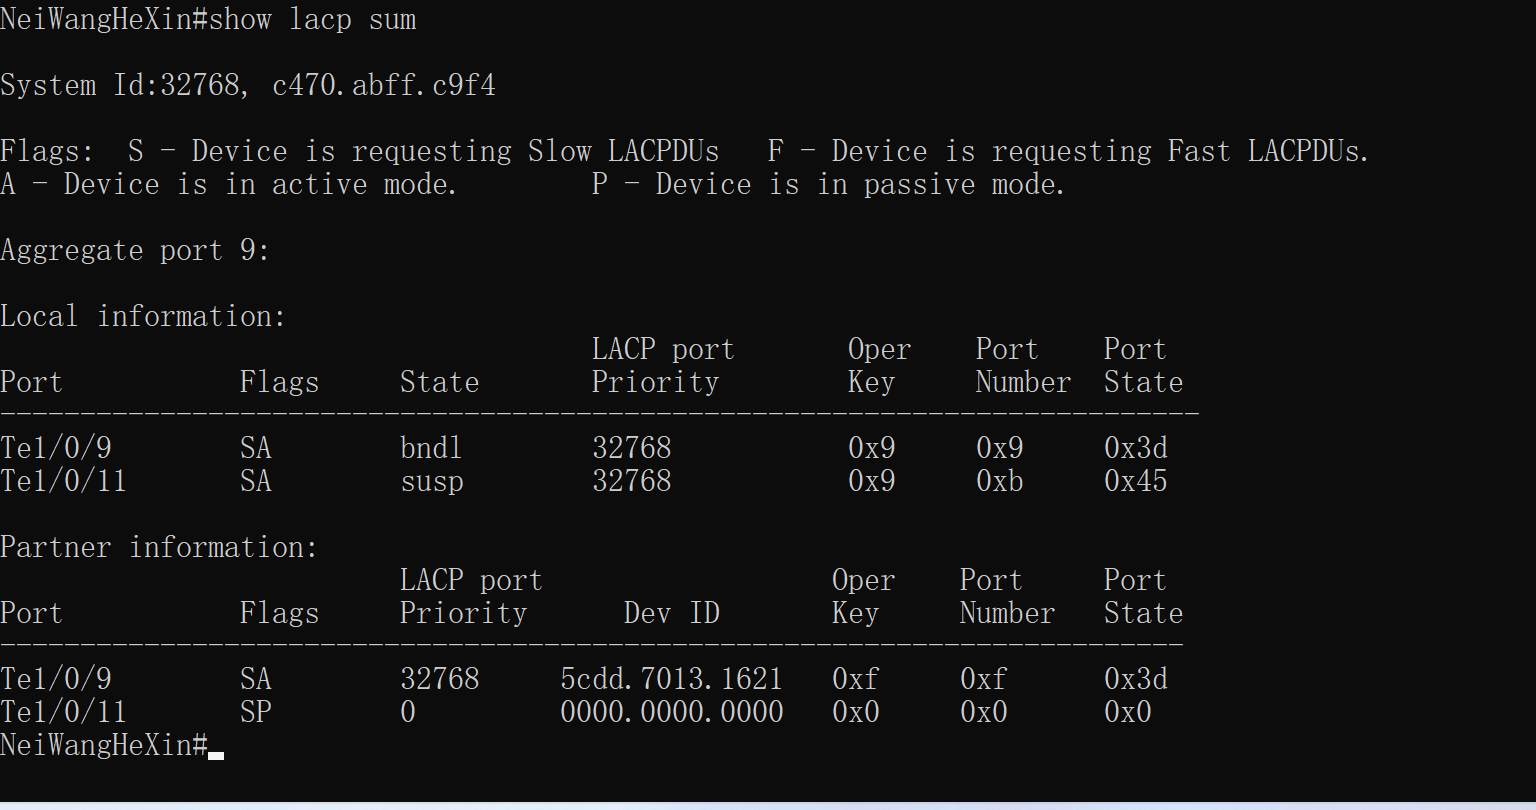
Task: Select the 'bndl' state of local Te1/0/9
Action: (x=431, y=448)
